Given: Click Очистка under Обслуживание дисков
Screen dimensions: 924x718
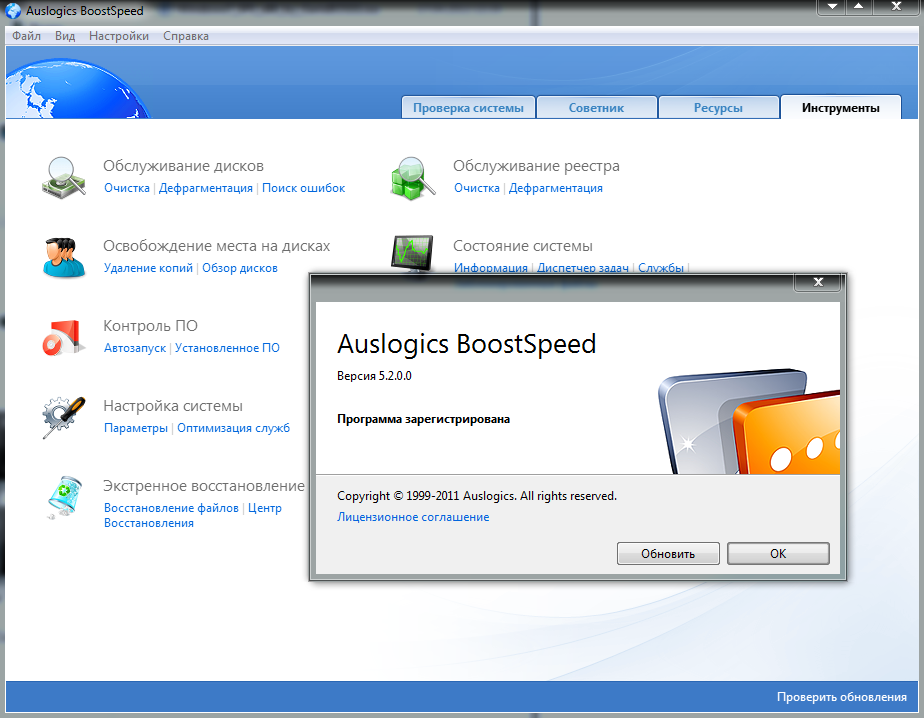Looking at the screenshot, I should tap(127, 188).
